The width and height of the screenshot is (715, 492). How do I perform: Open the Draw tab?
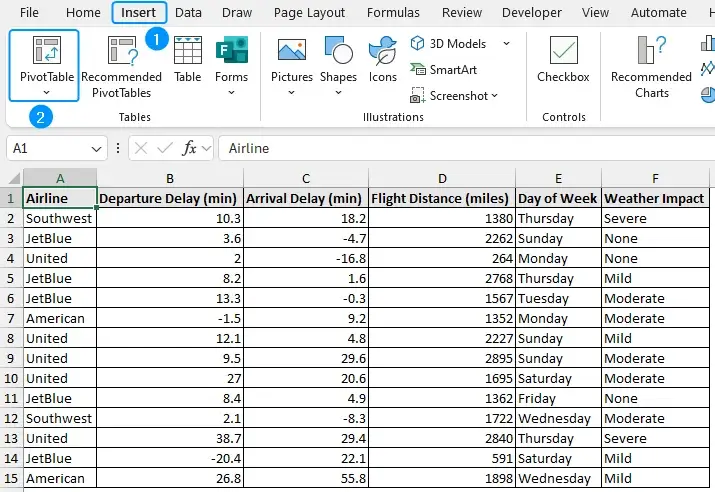(x=237, y=12)
